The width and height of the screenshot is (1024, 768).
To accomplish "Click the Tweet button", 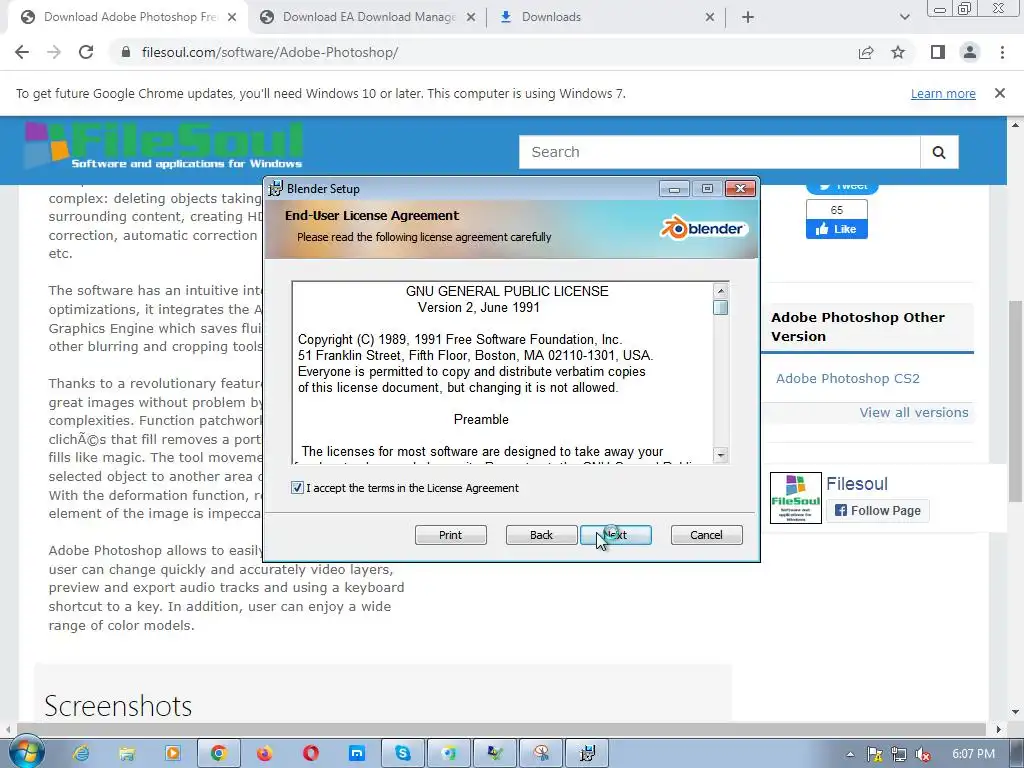I will (x=842, y=187).
